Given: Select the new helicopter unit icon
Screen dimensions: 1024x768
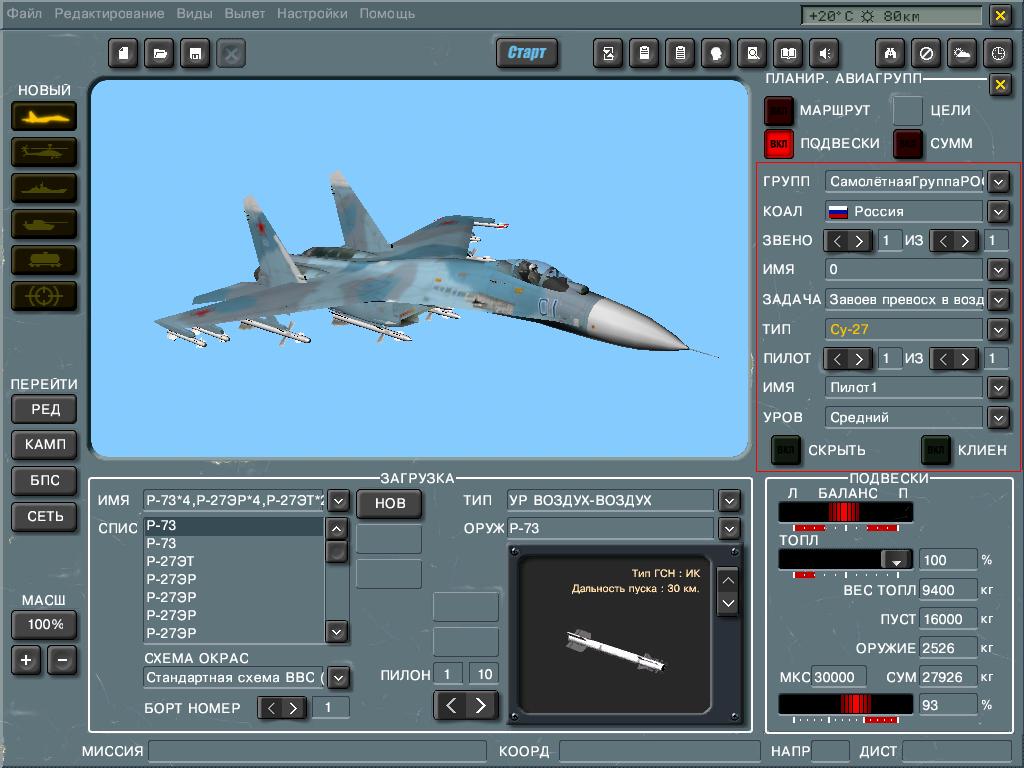Looking at the screenshot, I should pos(44,153).
